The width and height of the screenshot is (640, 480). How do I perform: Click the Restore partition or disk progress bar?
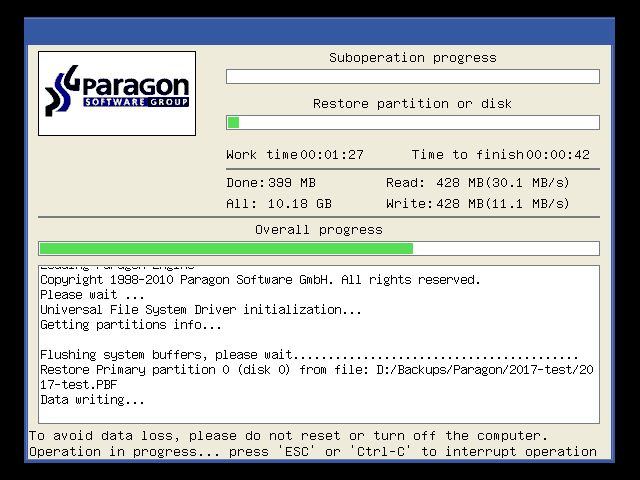point(412,122)
